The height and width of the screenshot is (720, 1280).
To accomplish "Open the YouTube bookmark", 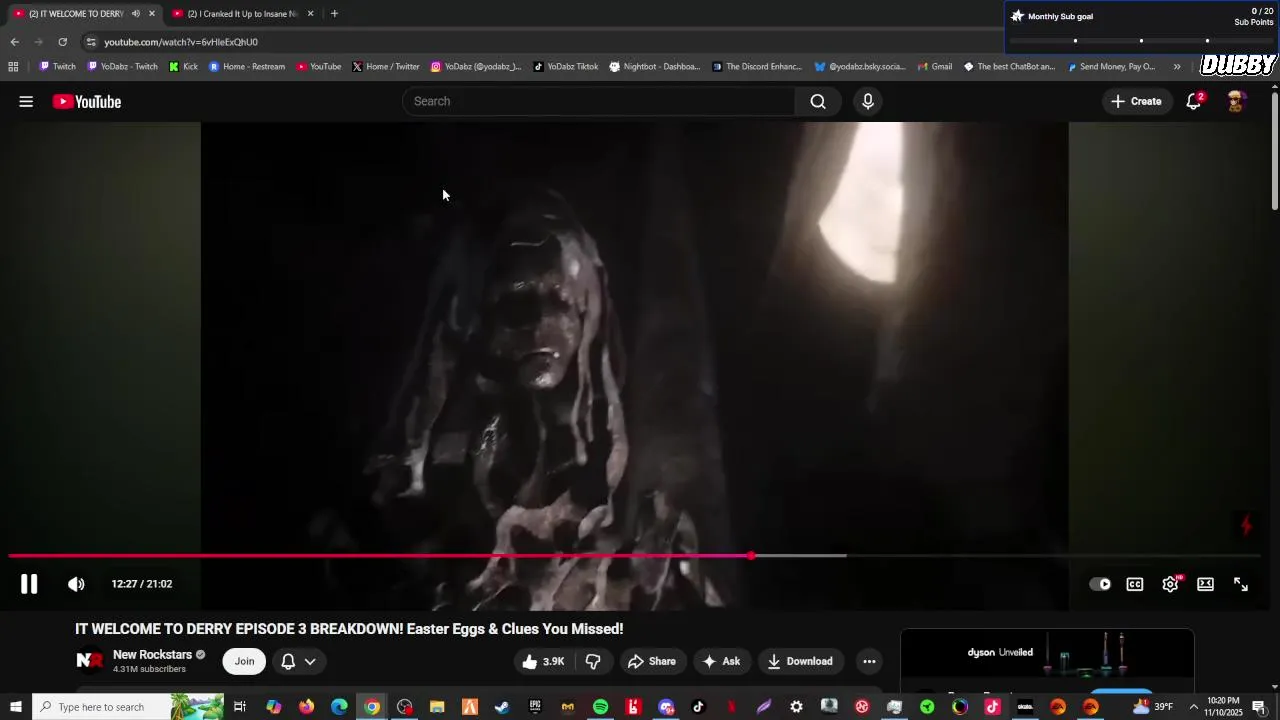I will coord(318,67).
